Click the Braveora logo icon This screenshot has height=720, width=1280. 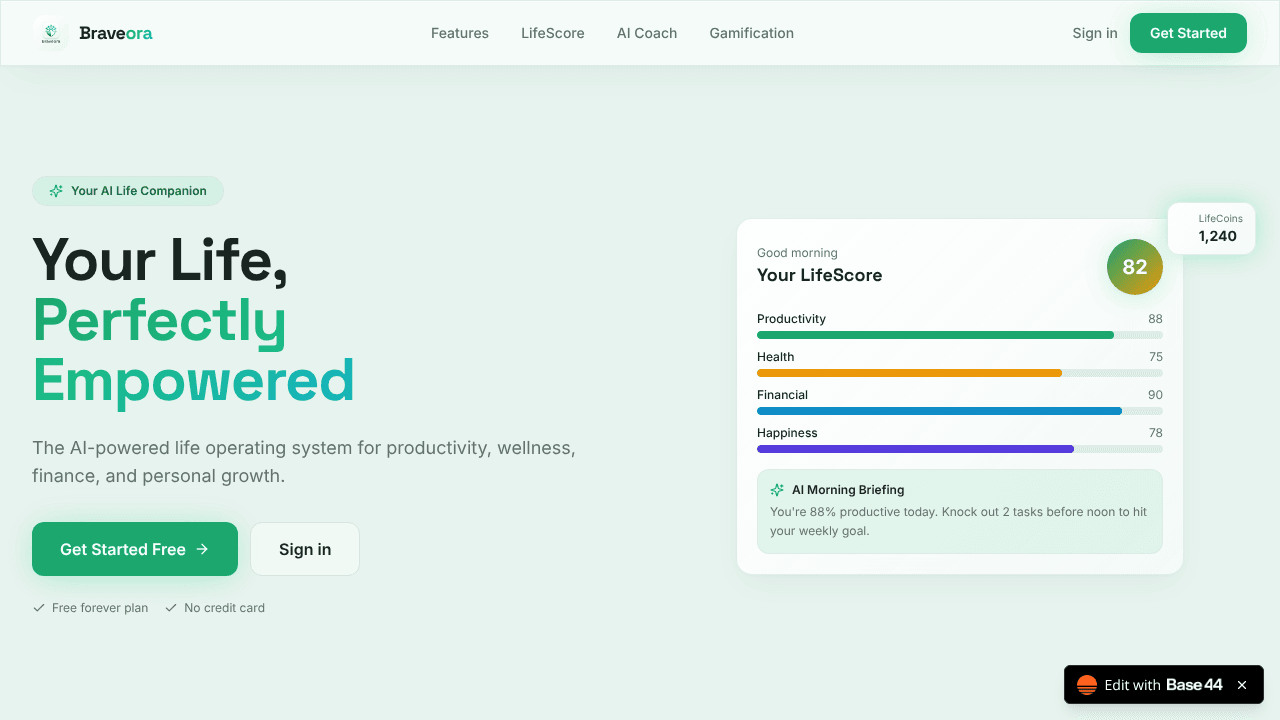pyautogui.click(x=50, y=33)
